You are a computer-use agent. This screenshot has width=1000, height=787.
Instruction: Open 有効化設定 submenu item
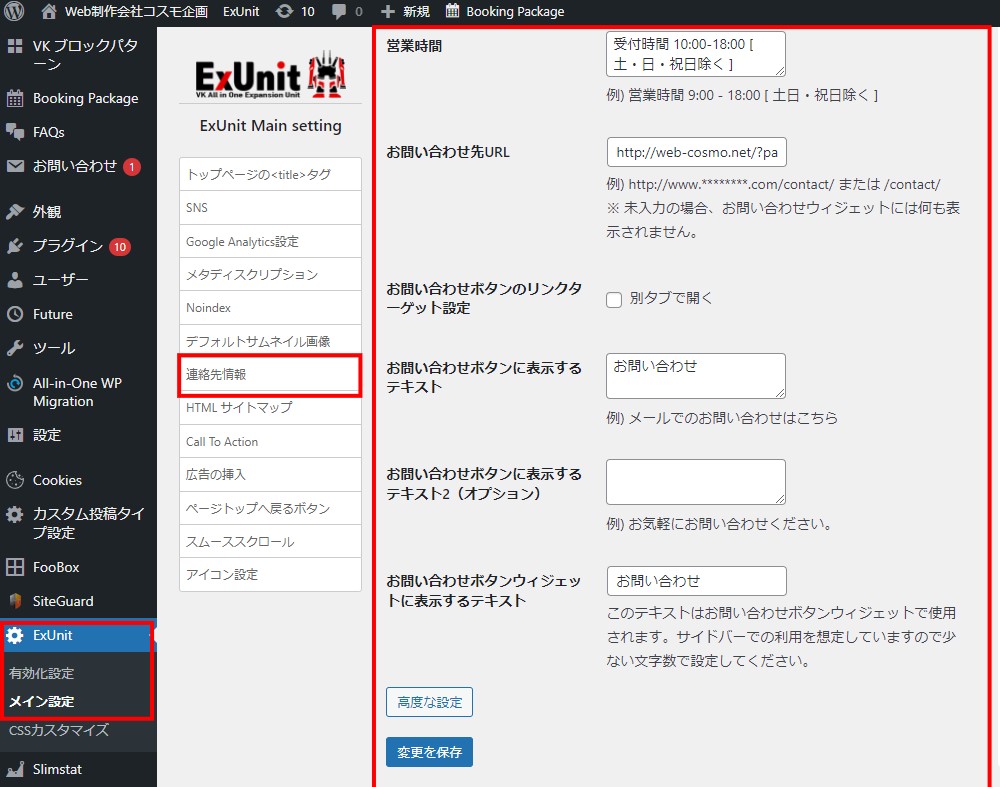[41, 673]
